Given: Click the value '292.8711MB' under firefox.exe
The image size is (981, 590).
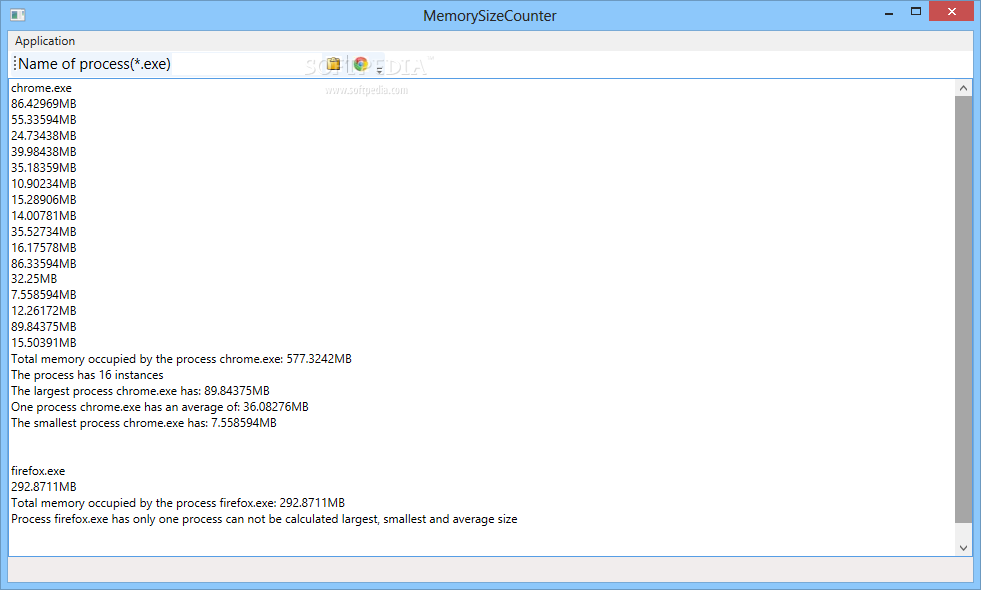Looking at the screenshot, I should (x=44, y=487).
